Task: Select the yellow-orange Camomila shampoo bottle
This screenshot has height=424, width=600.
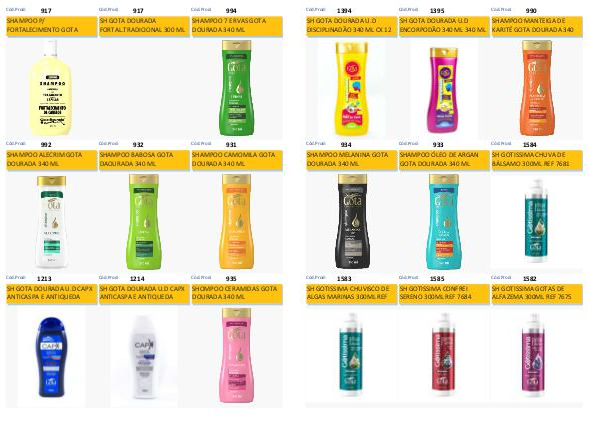Action: (x=237, y=222)
